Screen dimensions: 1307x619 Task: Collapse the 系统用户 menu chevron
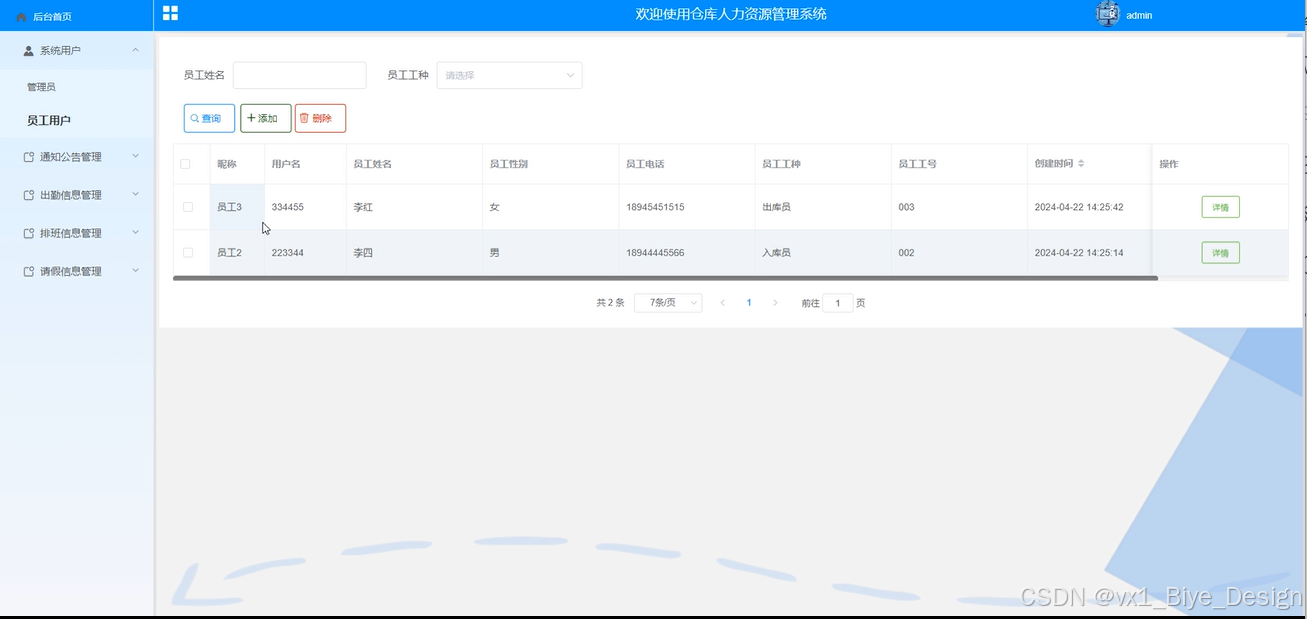point(136,50)
